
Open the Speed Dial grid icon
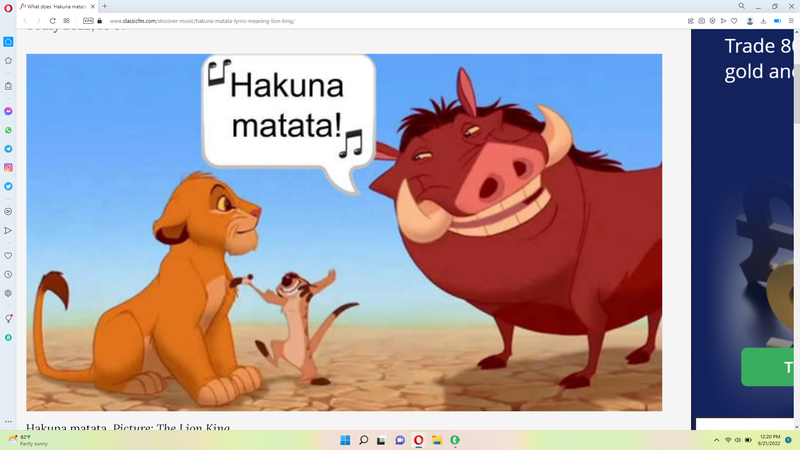point(66,21)
